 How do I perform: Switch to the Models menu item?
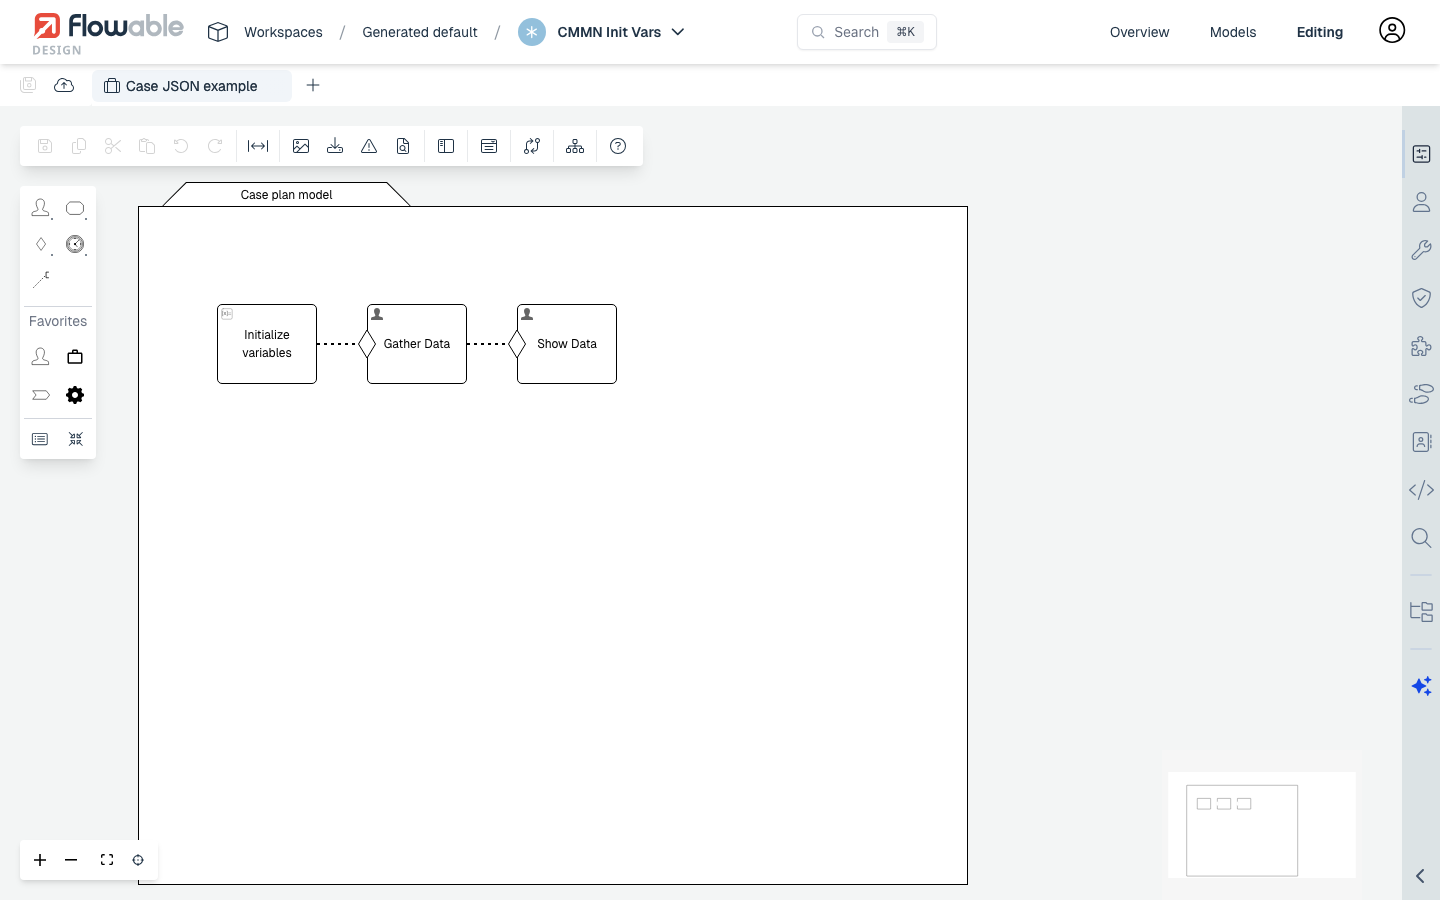[1232, 32]
